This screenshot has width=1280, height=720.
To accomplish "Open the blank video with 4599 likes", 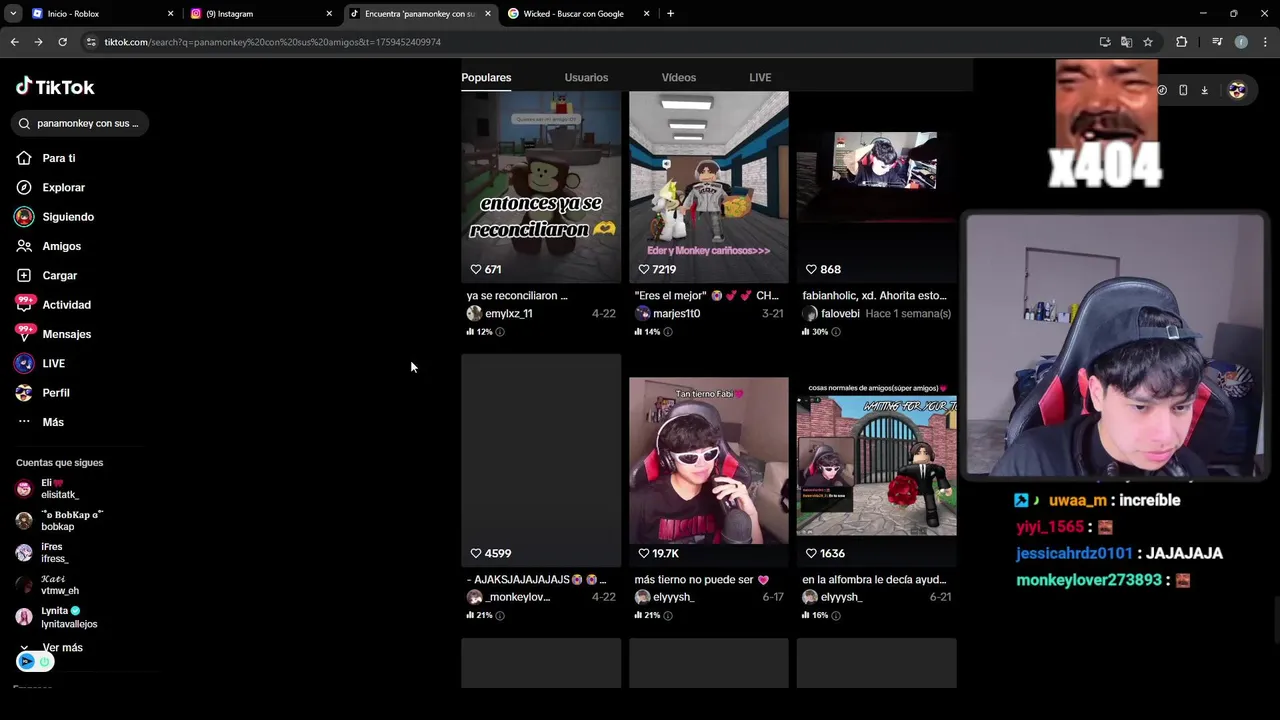I will pos(541,460).
